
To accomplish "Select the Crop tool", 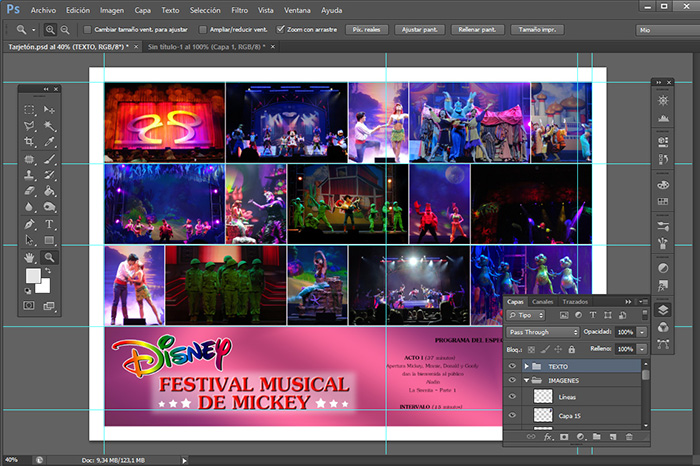I will tap(29, 142).
